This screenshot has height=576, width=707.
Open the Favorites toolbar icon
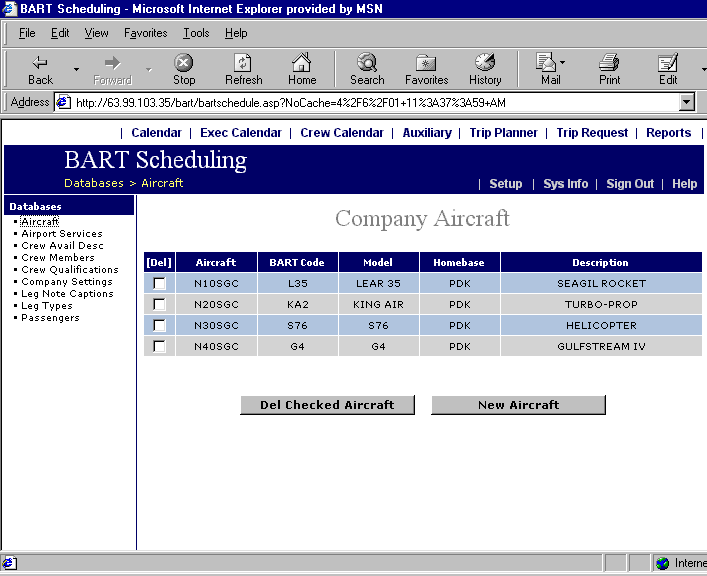click(x=426, y=63)
